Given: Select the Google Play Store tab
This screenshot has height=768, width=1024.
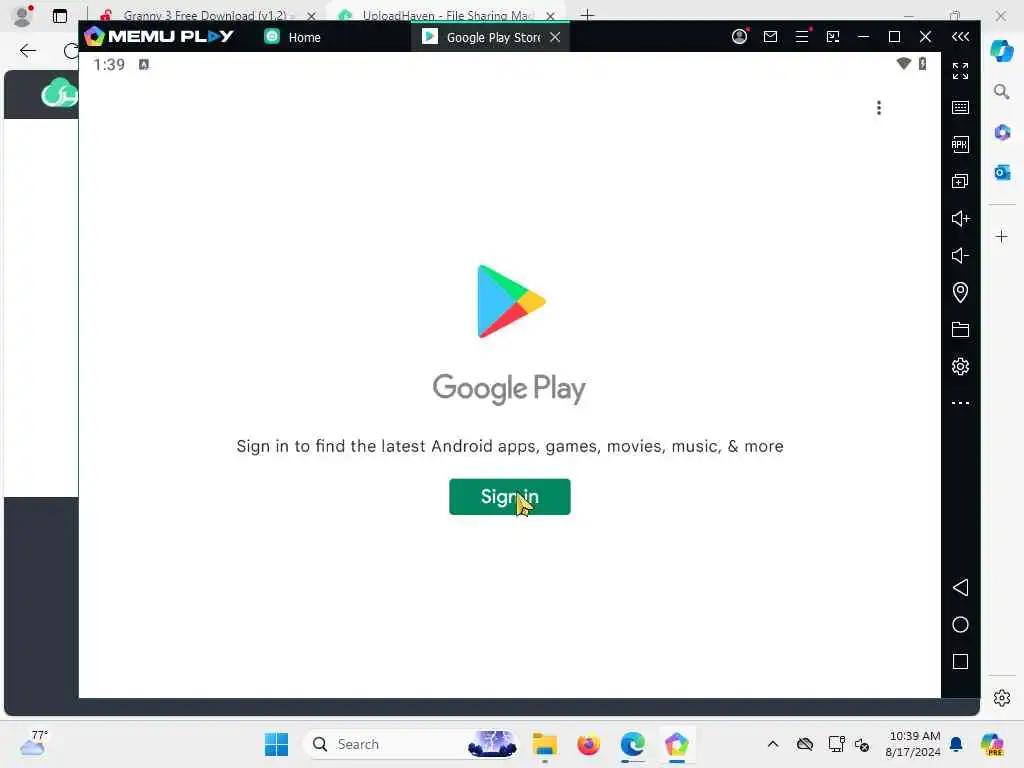Looking at the screenshot, I should pos(483,37).
